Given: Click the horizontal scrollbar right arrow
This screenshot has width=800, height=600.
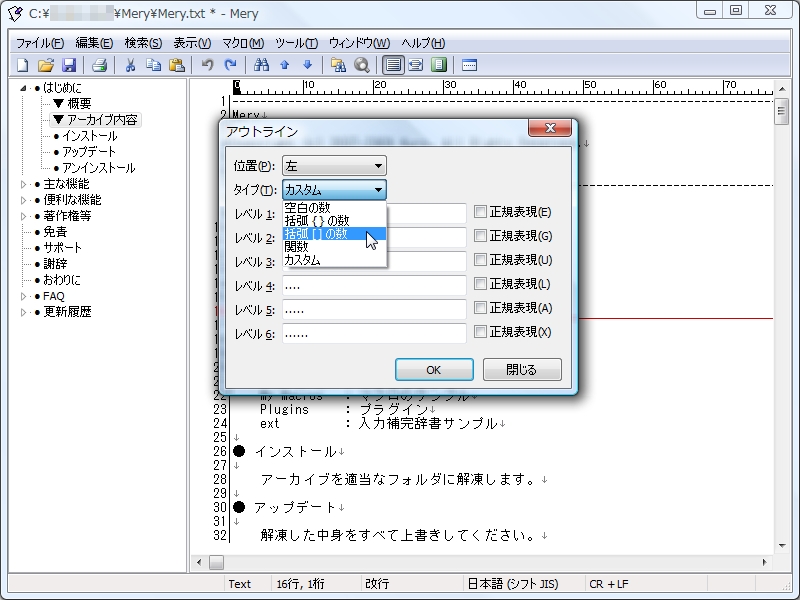Looking at the screenshot, I should point(764,562).
